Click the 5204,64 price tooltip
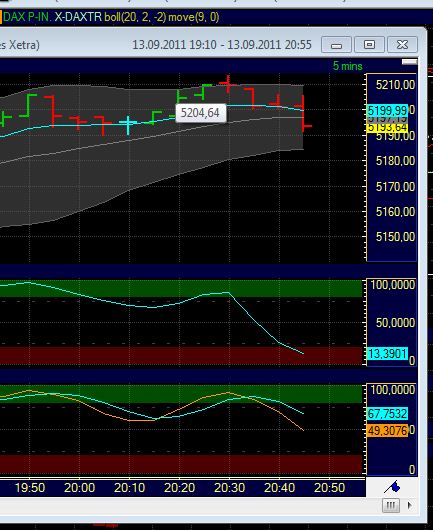 tap(200, 113)
